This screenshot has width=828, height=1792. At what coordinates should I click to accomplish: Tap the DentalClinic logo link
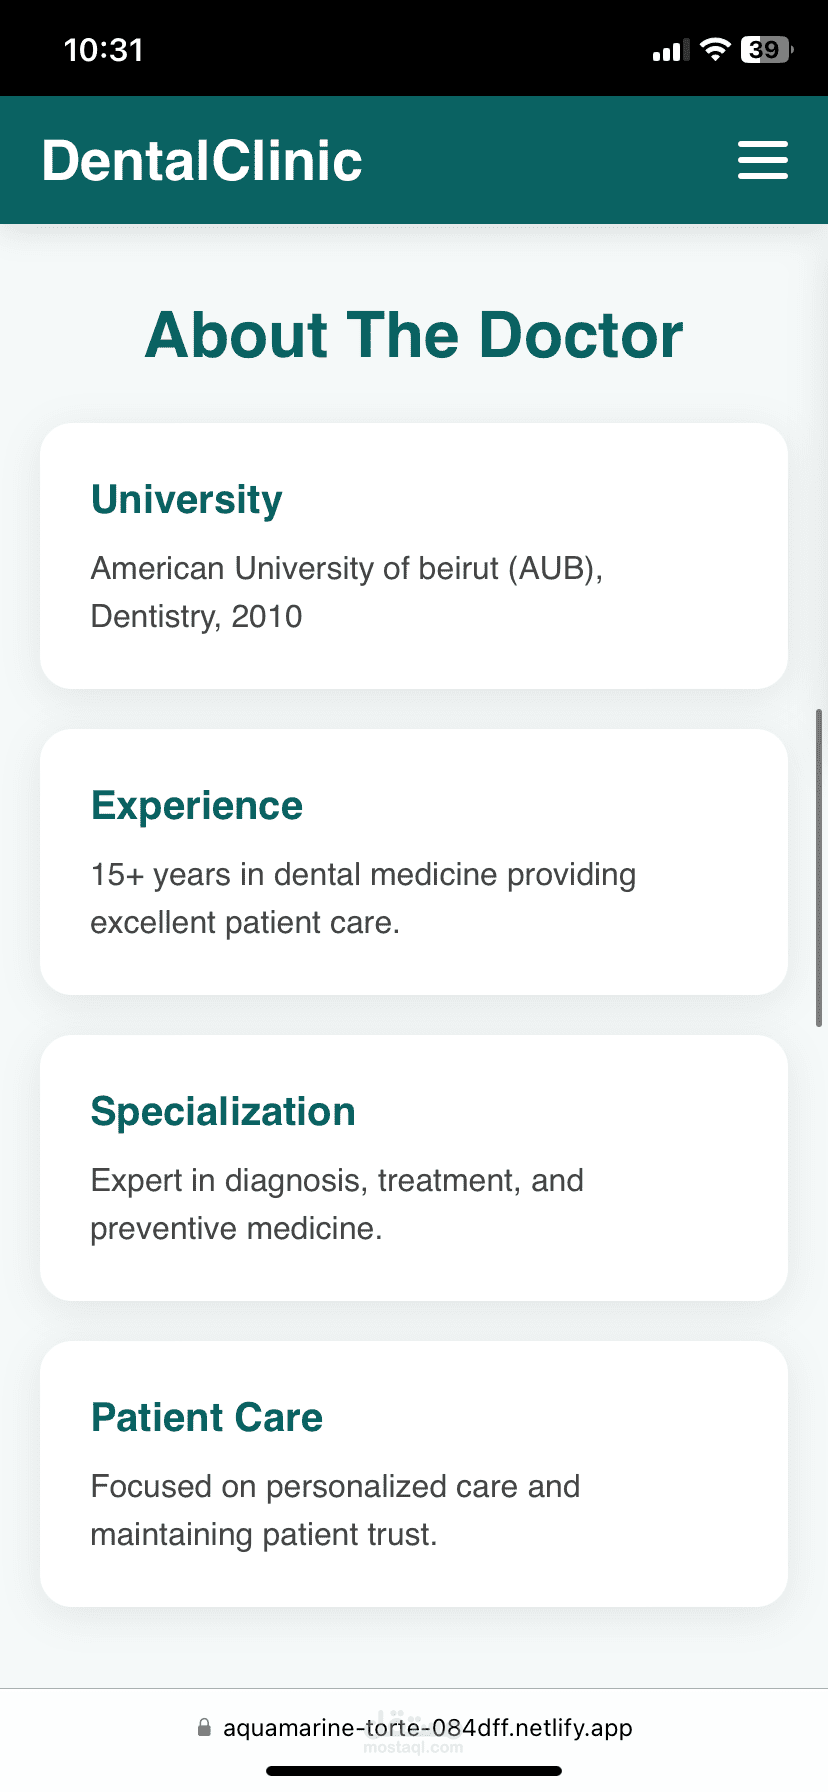202,161
